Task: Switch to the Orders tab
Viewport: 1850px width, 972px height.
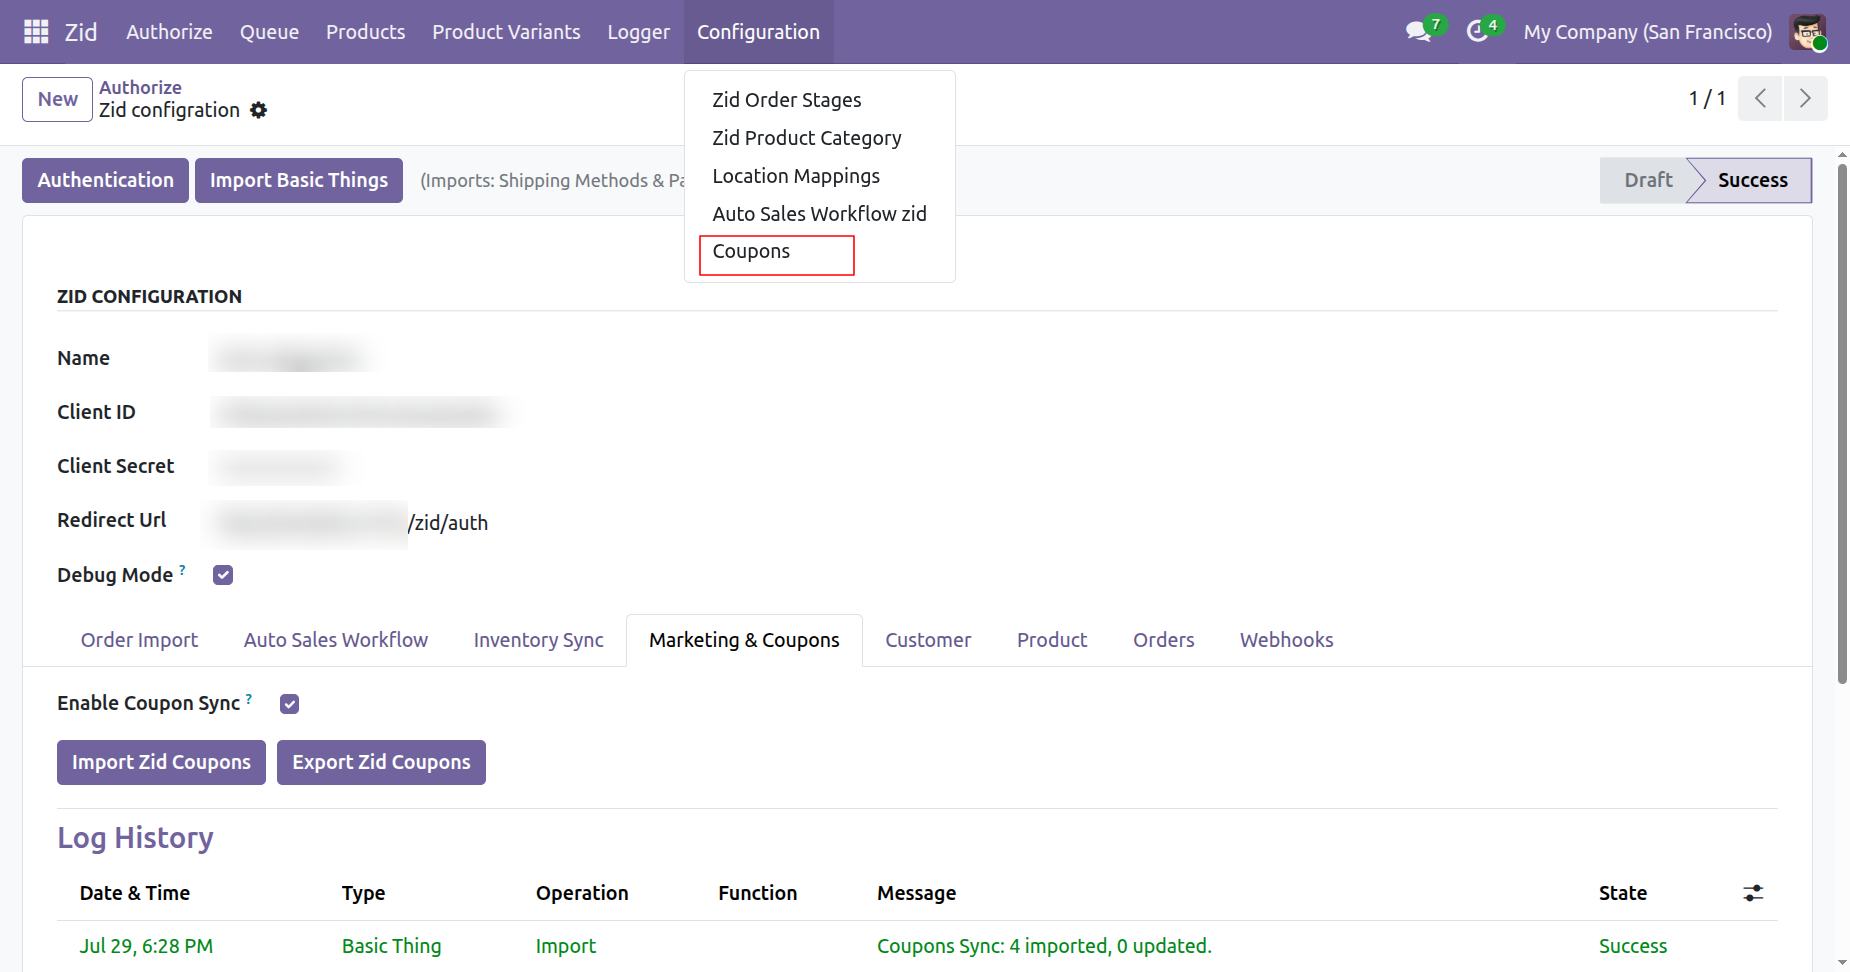Action: coord(1164,640)
